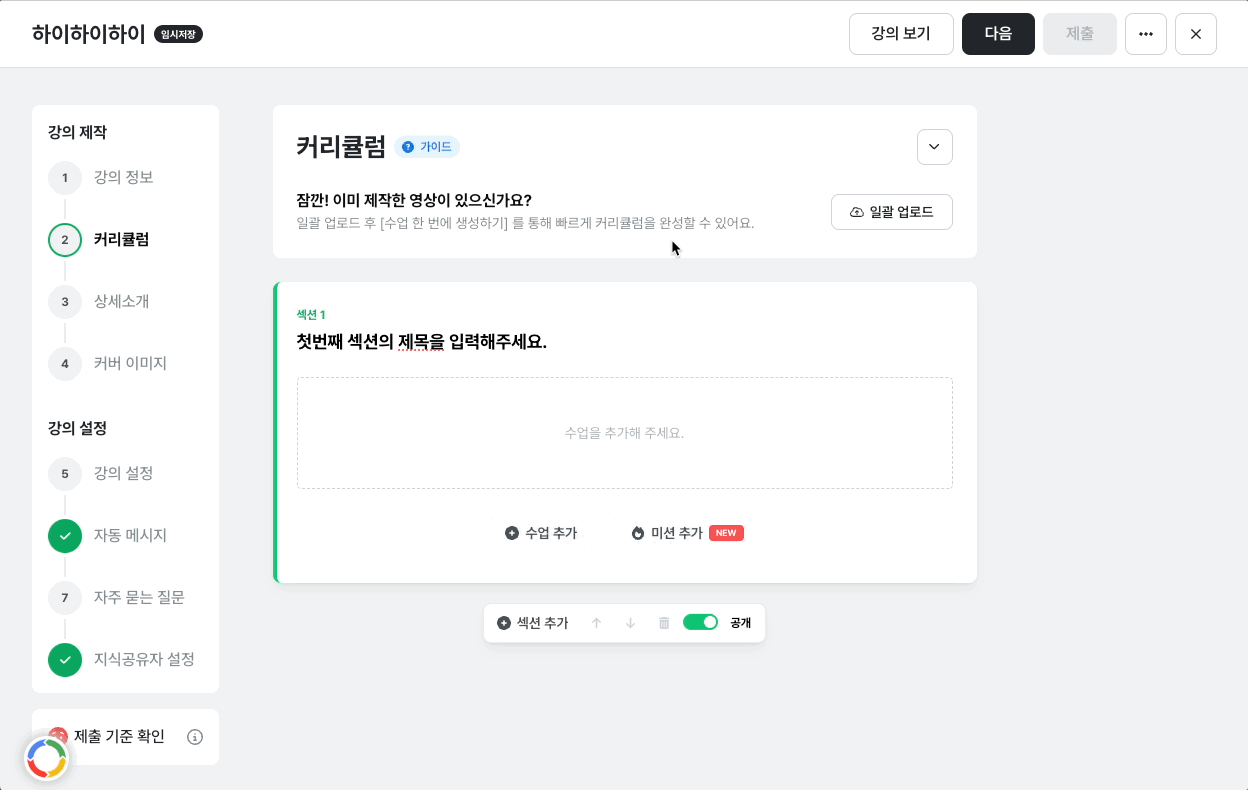
Task: Select step 2 커리큘럼
Action: point(100,240)
